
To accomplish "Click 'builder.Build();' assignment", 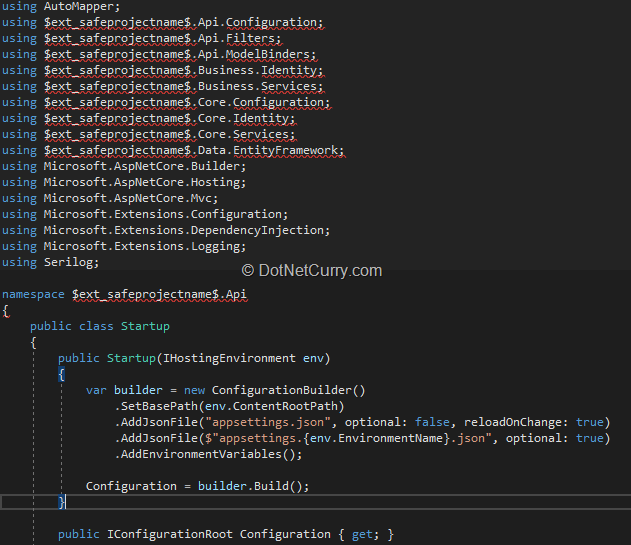I will (254, 486).
